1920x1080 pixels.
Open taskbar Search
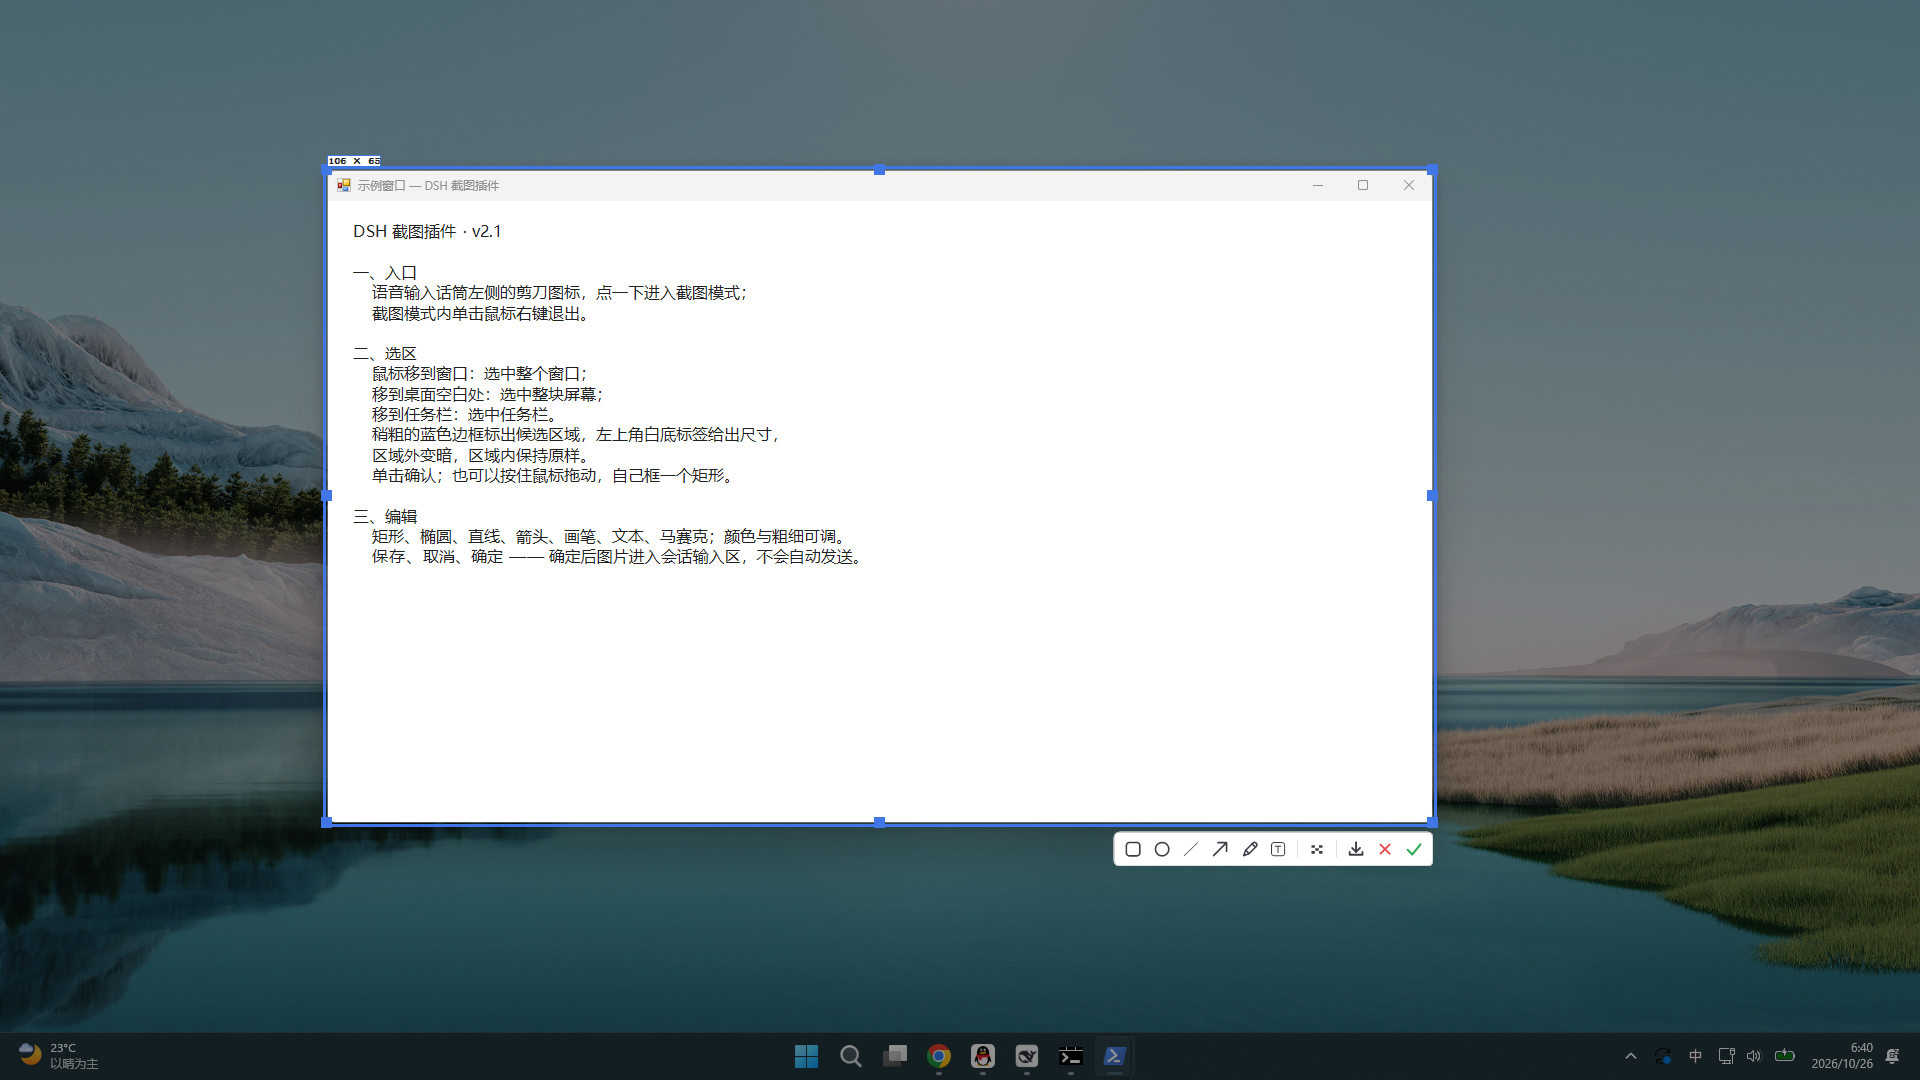[x=851, y=1056]
